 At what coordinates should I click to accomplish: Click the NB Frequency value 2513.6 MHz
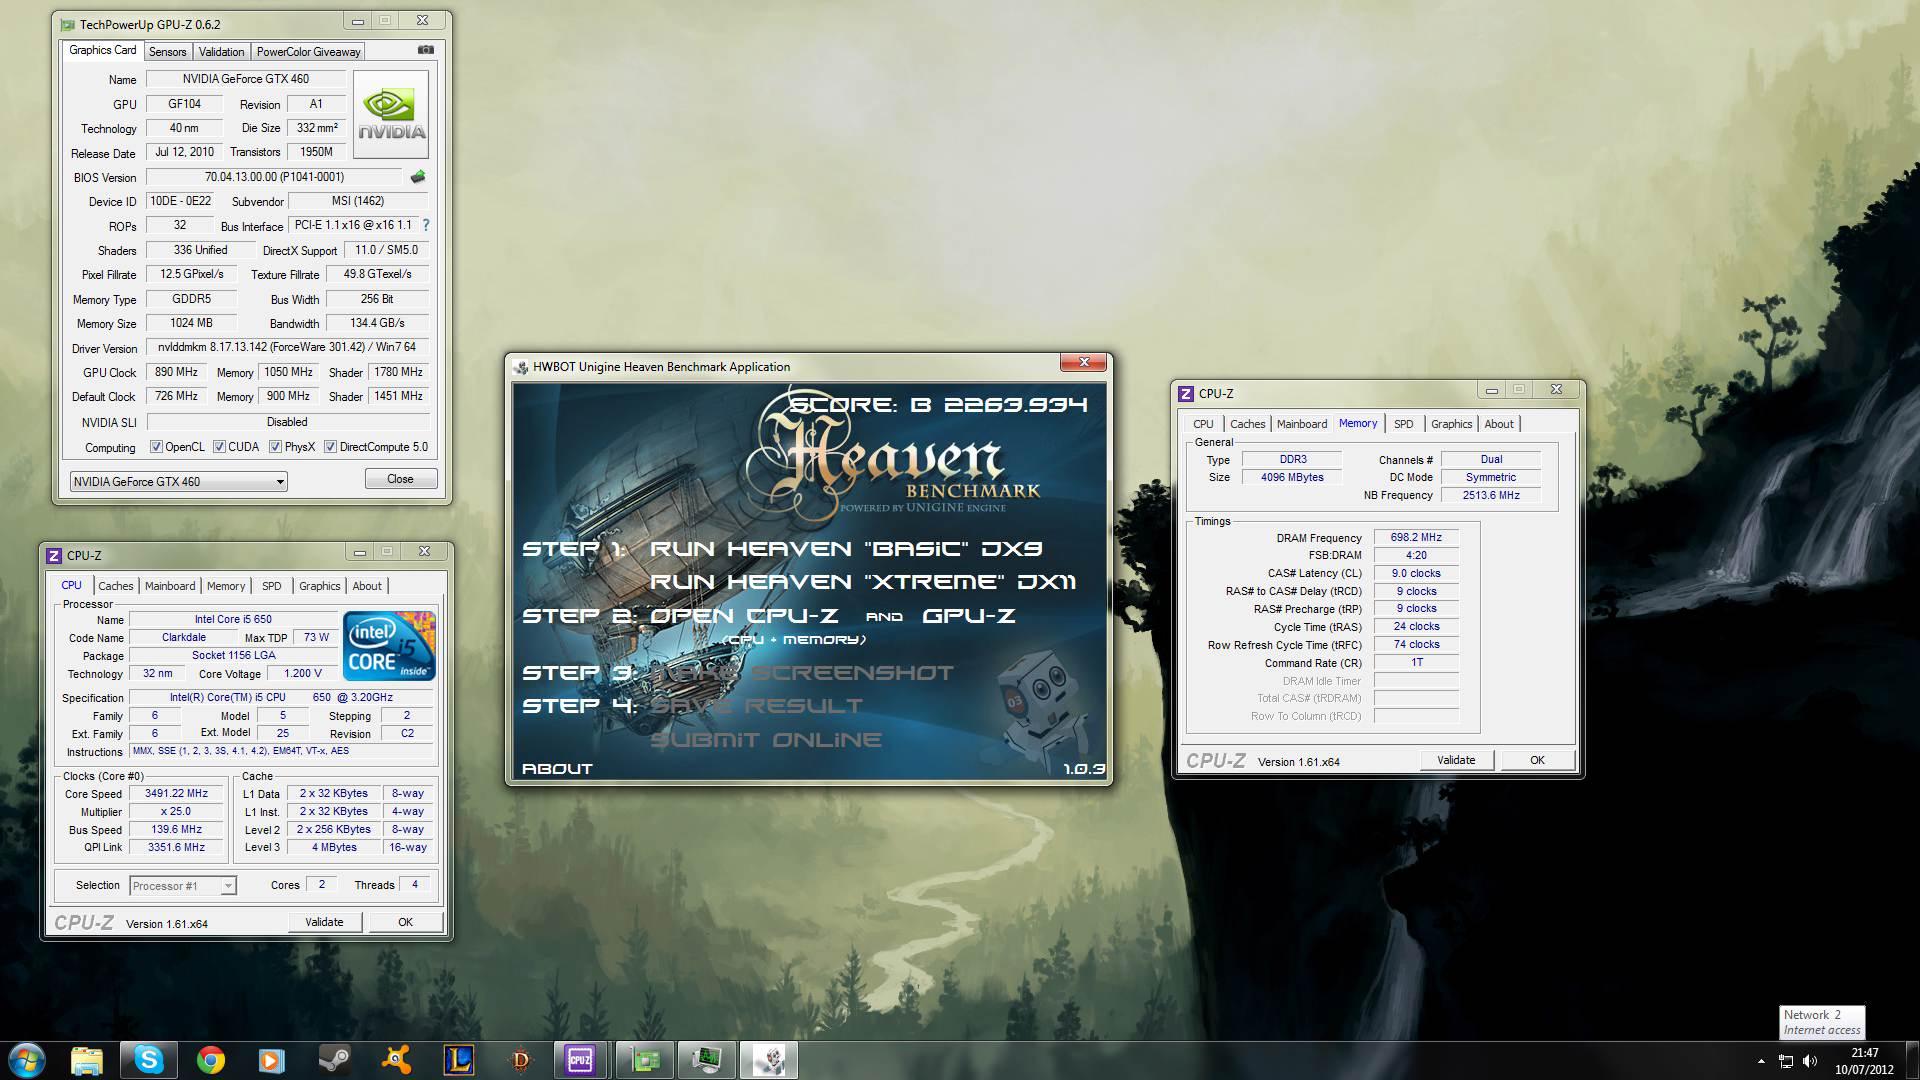pyautogui.click(x=1490, y=495)
